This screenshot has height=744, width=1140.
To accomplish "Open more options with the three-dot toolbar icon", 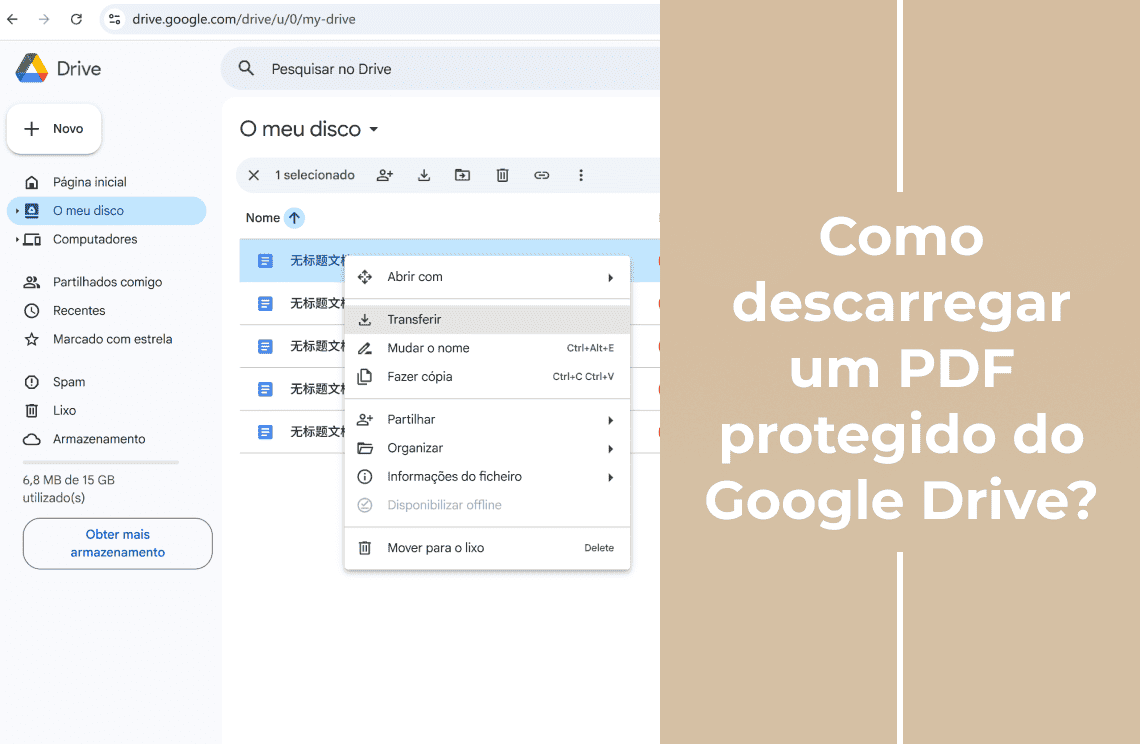I will (x=581, y=175).
